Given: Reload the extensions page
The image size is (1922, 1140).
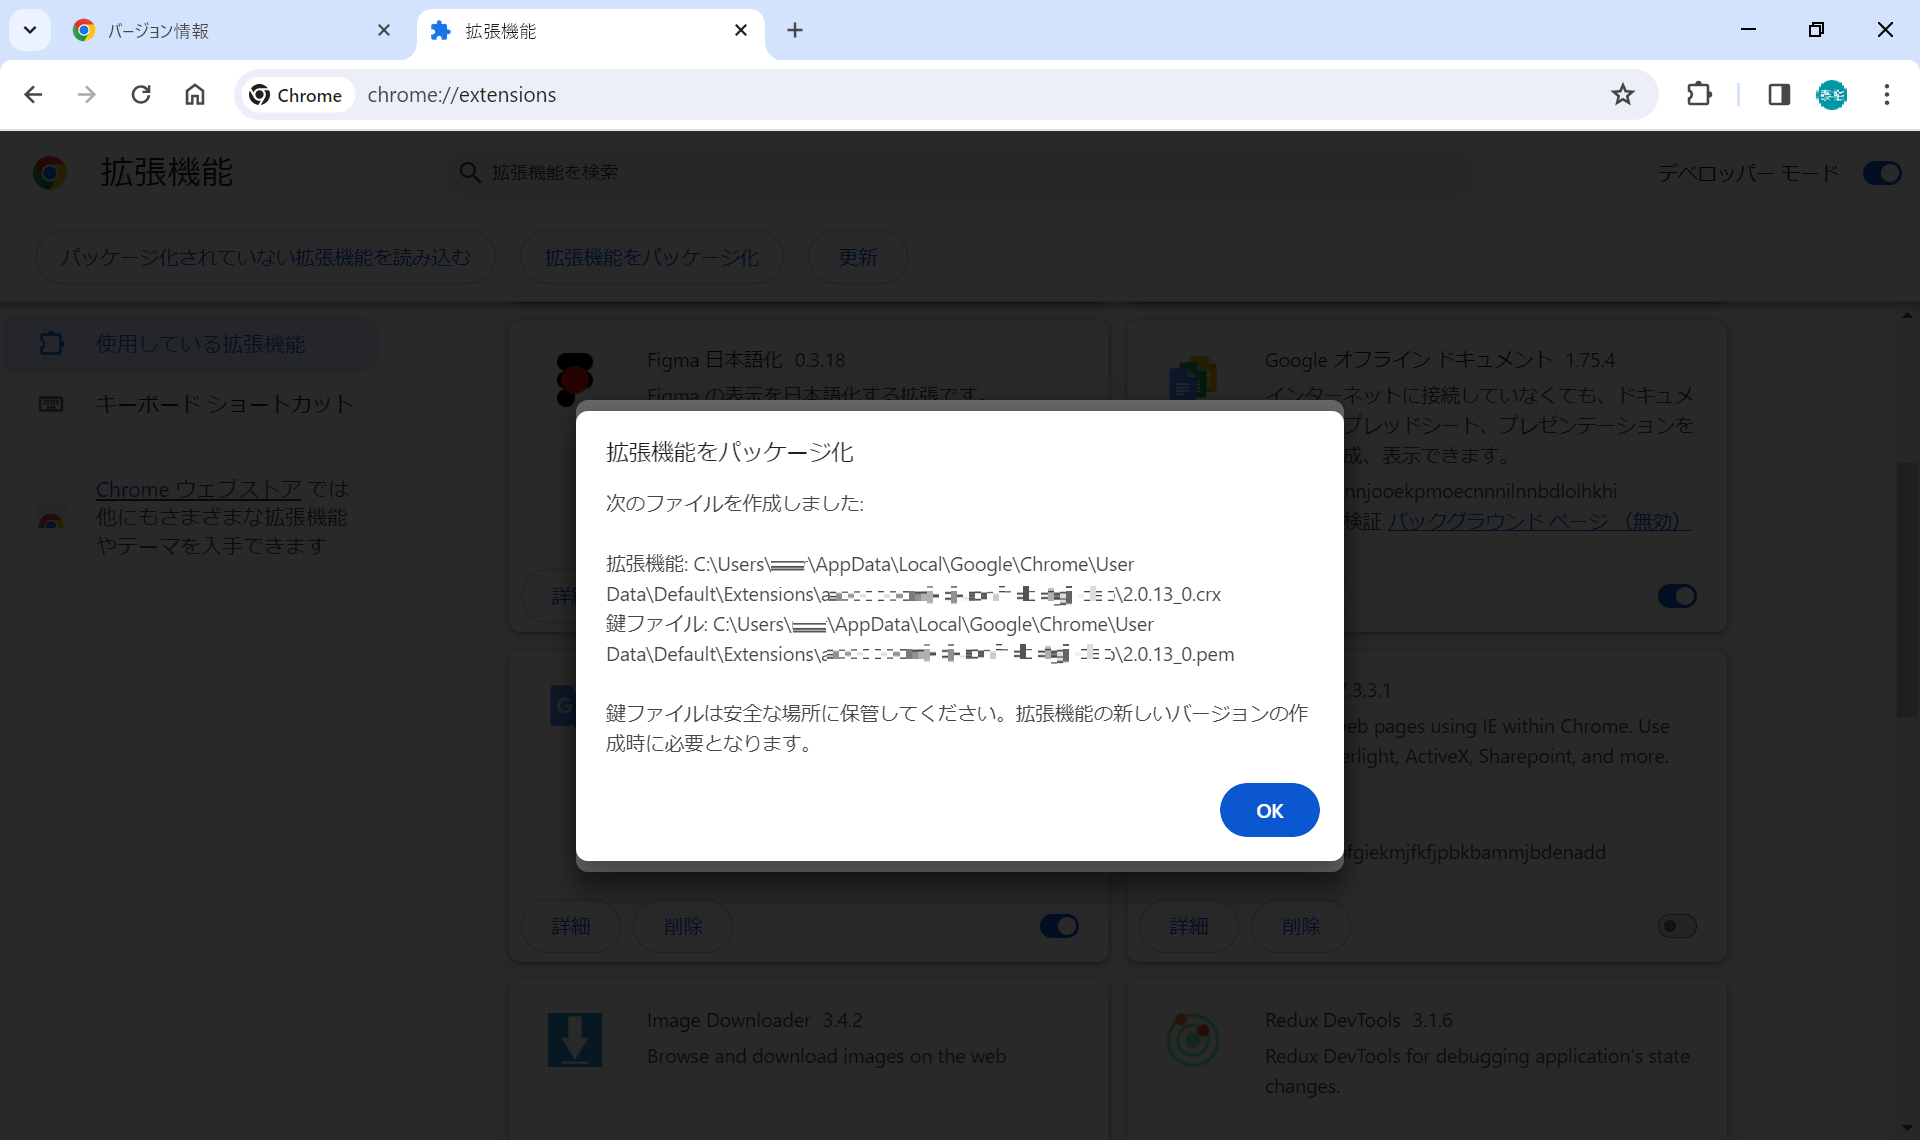Looking at the screenshot, I should point(141,94).
